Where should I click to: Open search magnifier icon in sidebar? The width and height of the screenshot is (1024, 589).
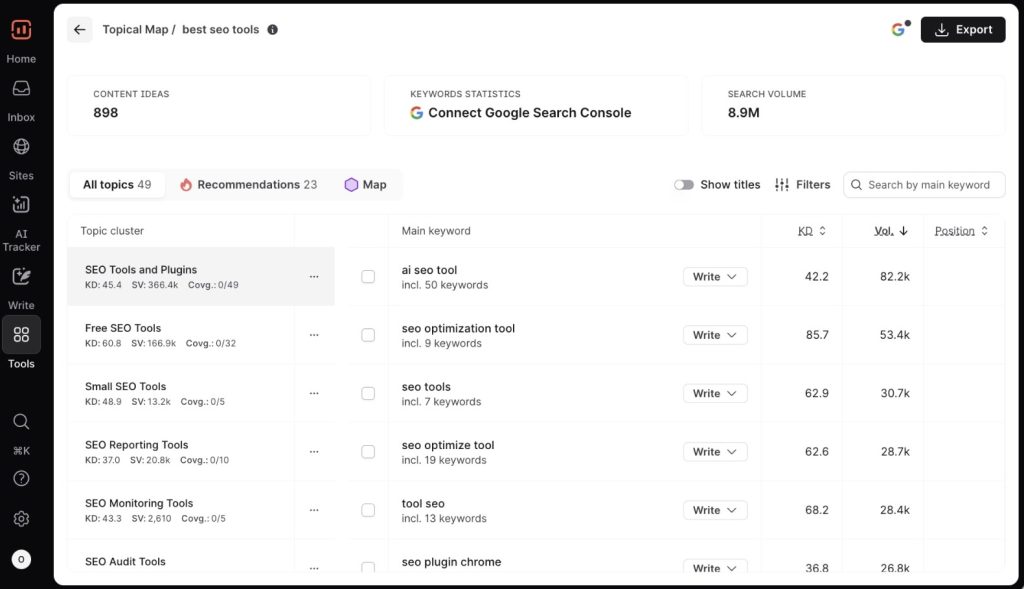click(21, 421)
